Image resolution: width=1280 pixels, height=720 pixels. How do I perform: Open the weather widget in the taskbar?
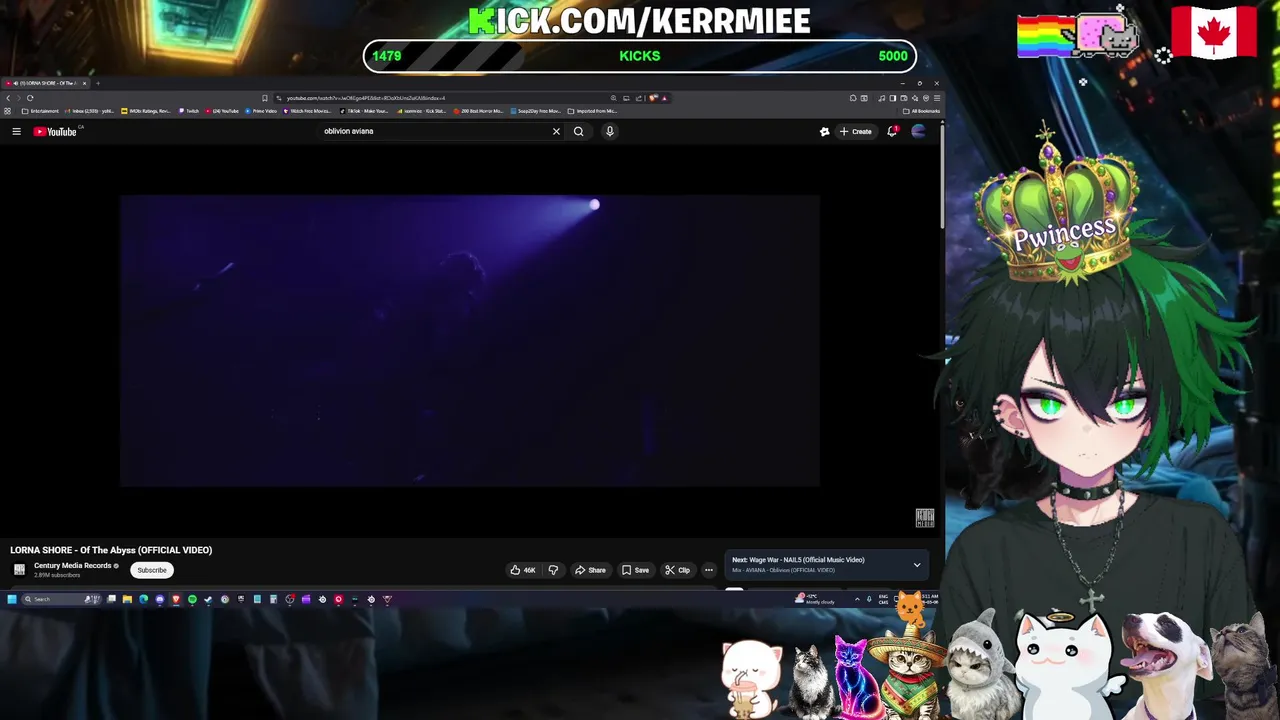(814, 599)
